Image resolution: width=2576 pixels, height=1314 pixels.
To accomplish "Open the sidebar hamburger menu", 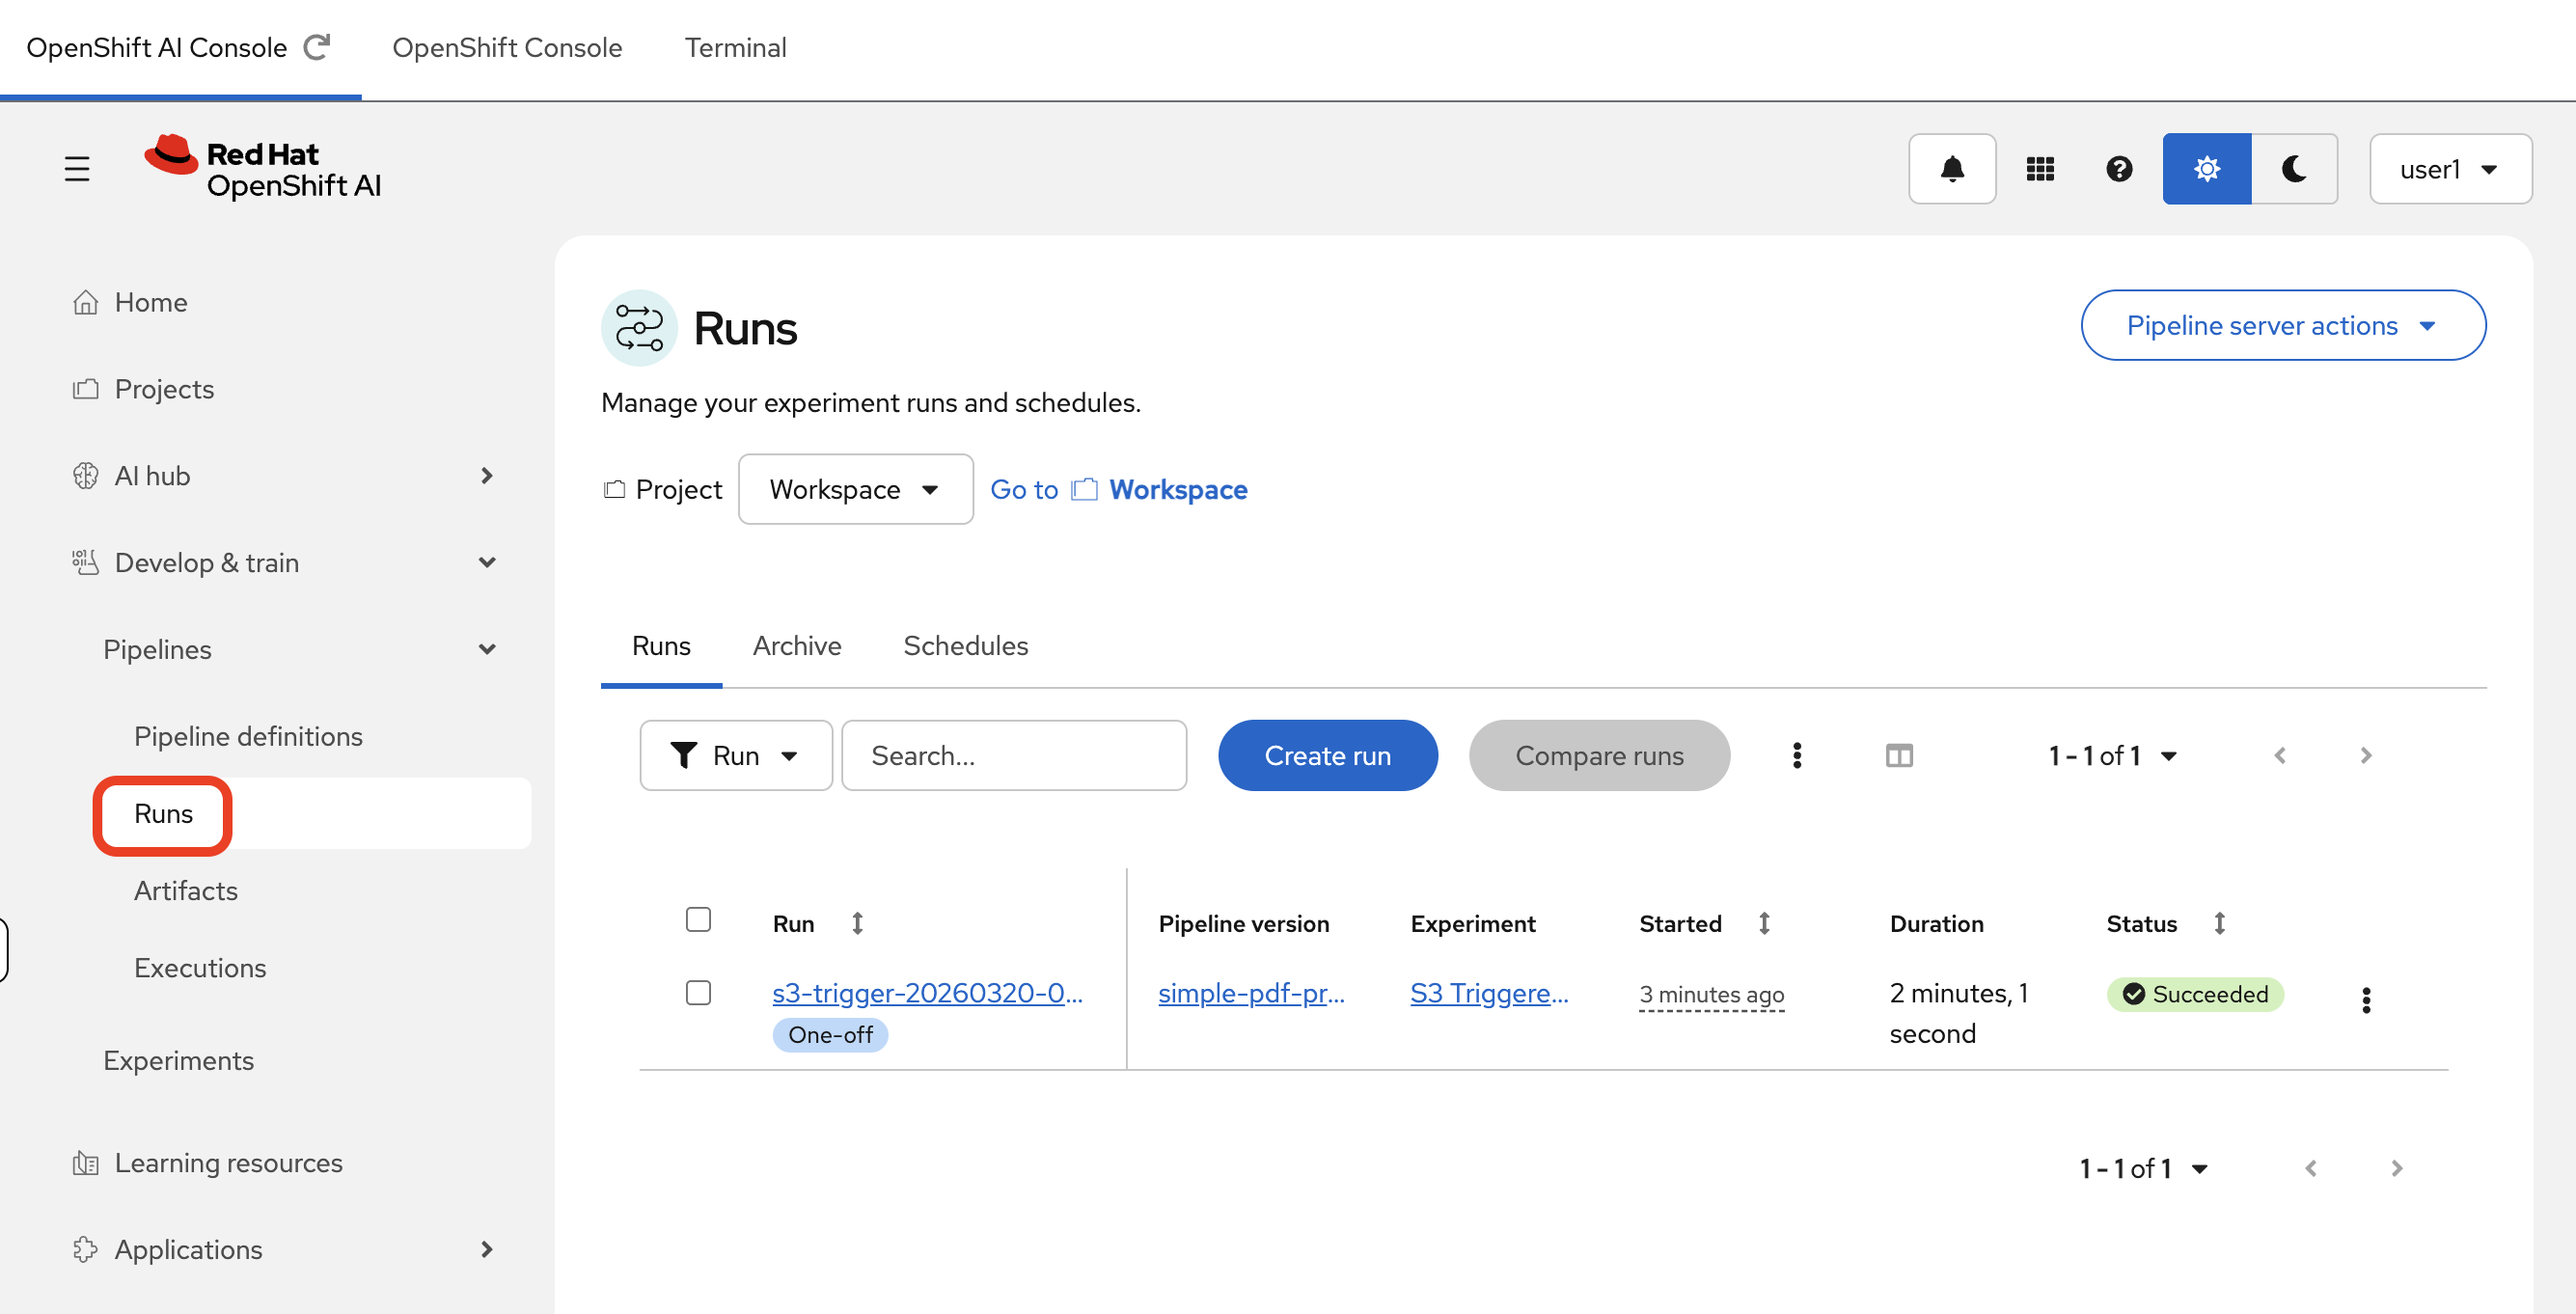I will (x=78, y=168).
